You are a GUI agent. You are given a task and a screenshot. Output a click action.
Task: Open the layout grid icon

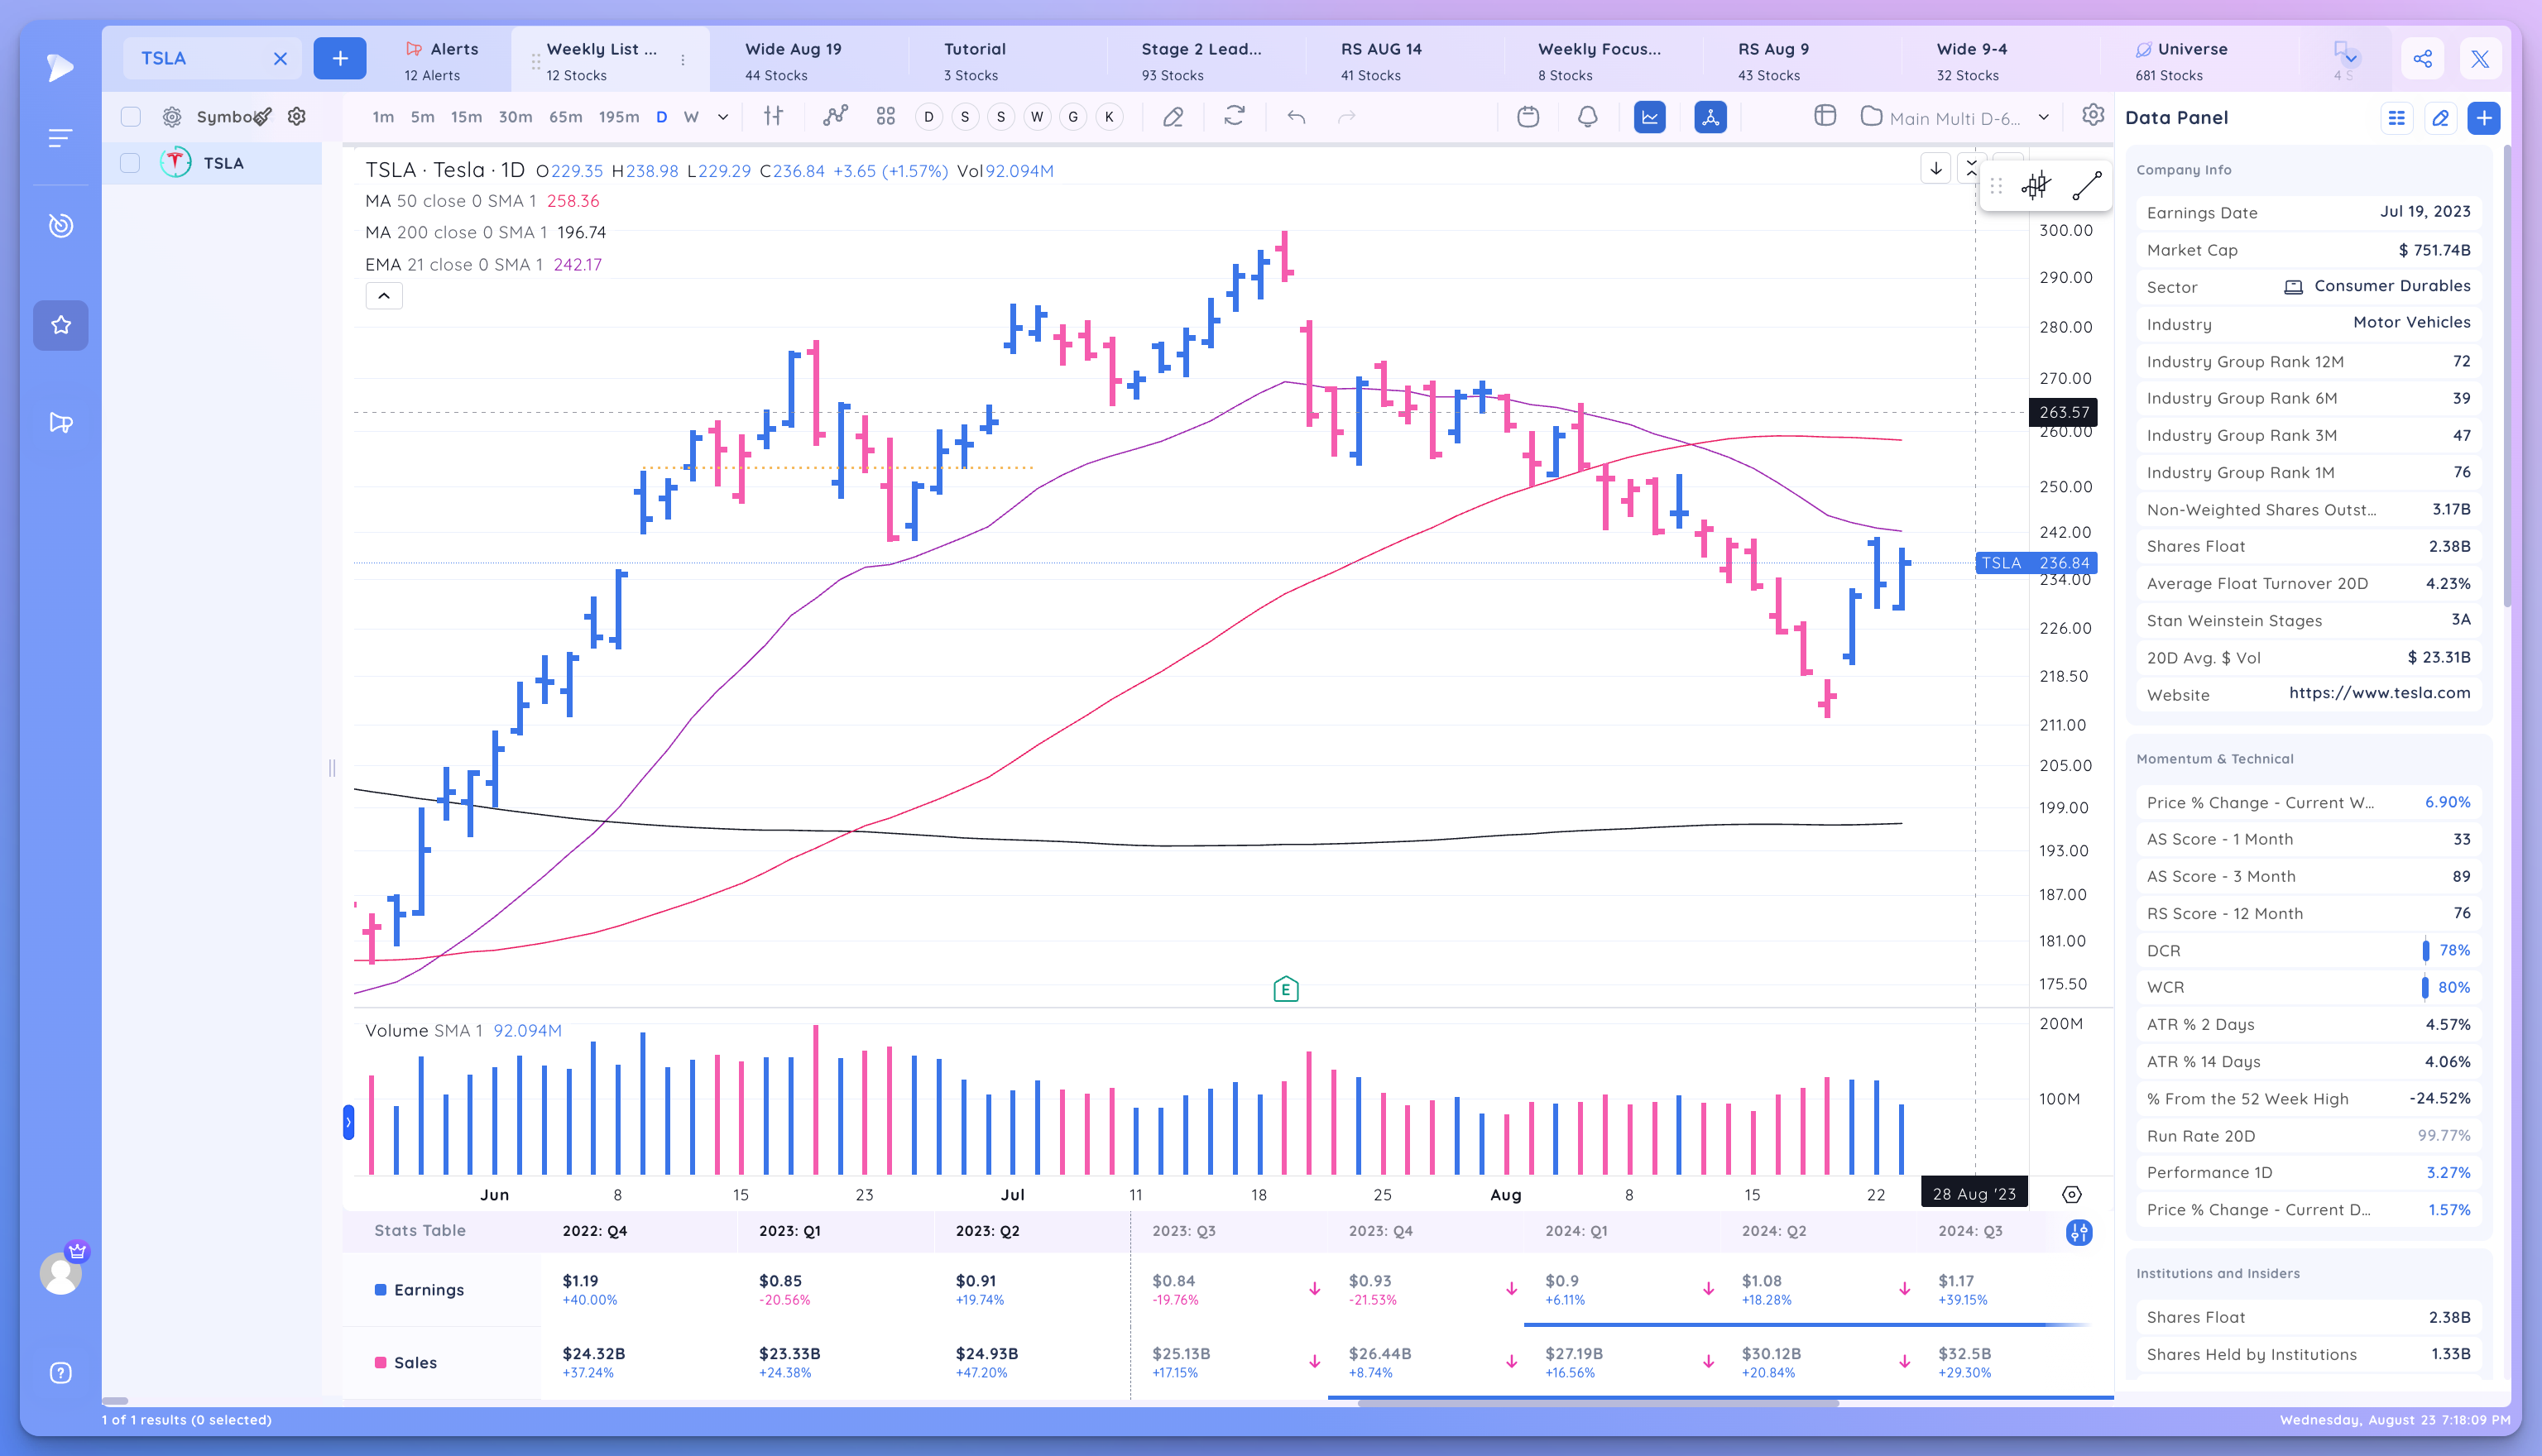(x=1825, y=116)
